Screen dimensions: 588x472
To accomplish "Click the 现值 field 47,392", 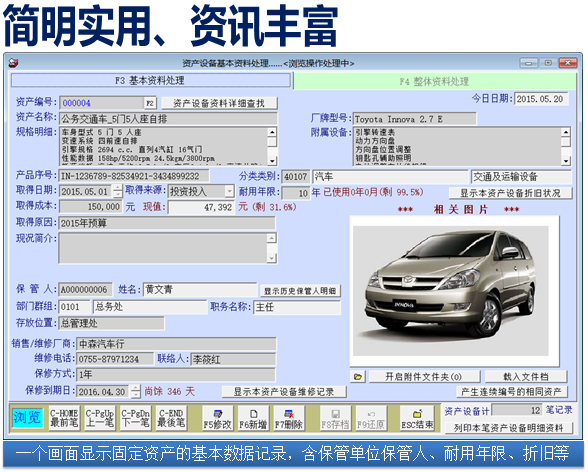I will (201, 207).
